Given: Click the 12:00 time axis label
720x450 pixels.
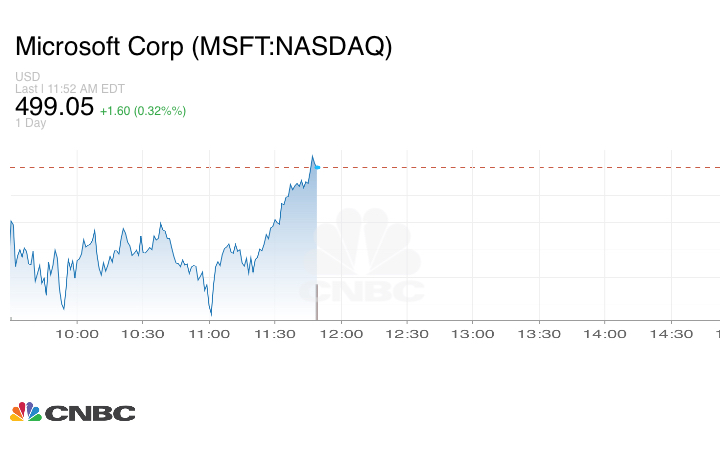Looking at the screenshot, I should tap(341, 333).
